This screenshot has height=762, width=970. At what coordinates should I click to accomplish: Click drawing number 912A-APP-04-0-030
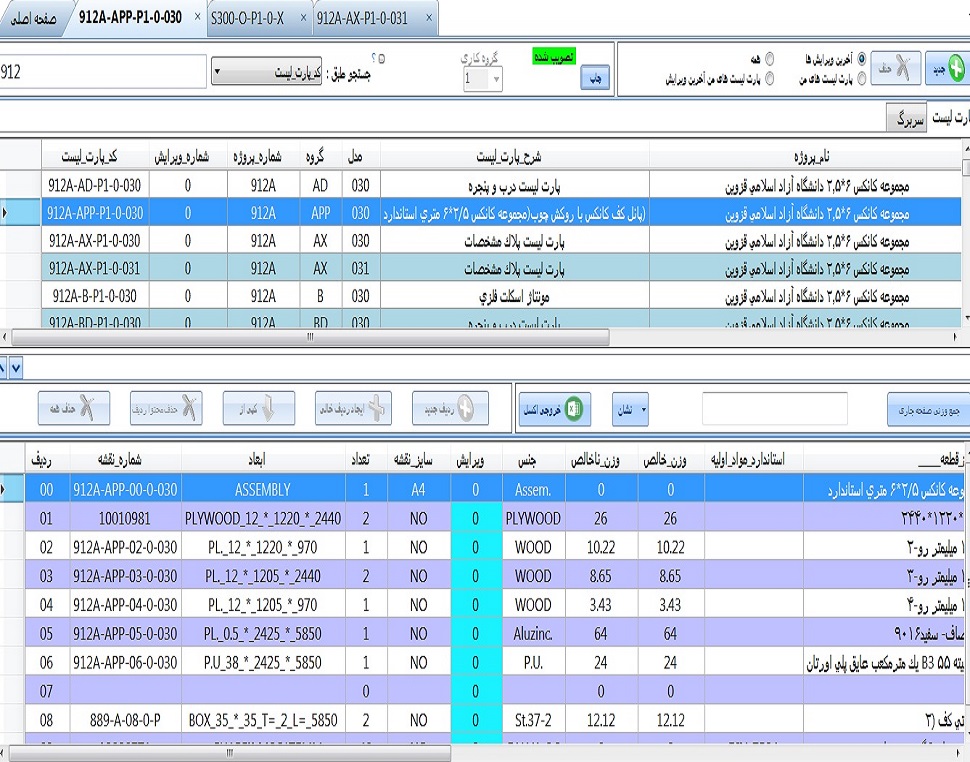[x=126, y=605]
